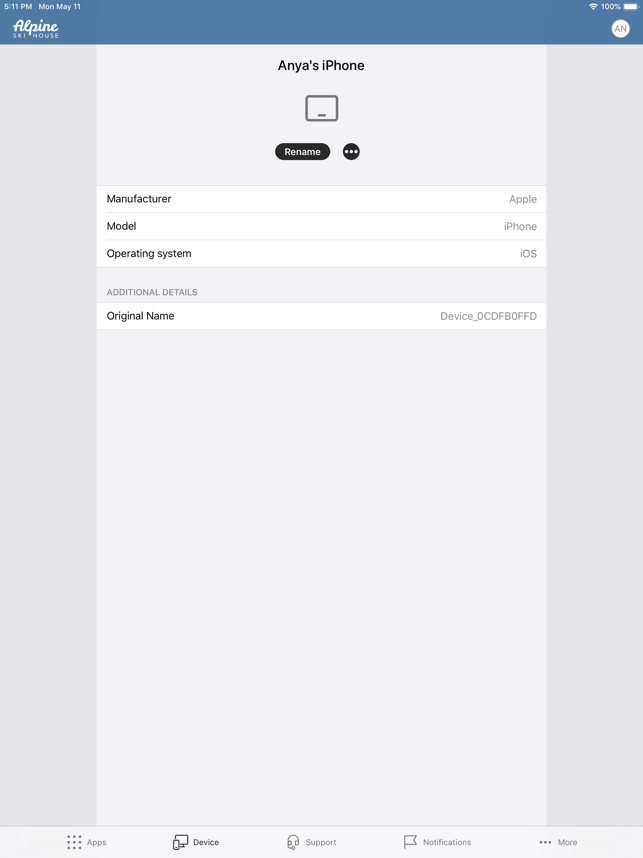Click the tablet device icon
The width and height of the screenshot is (643, 858).
(x=321, y=108)
